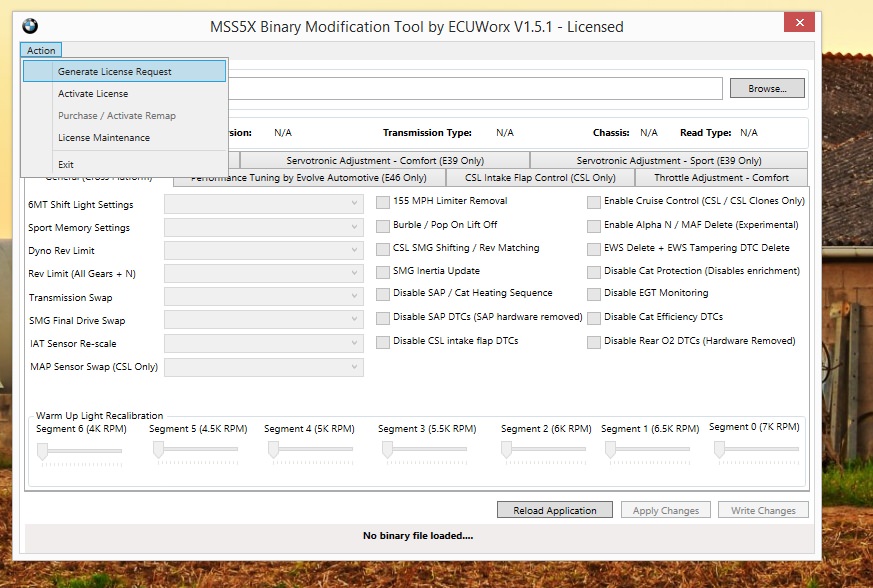Enable Alpha N / MAF Delete checkbox

pos(594,226)
